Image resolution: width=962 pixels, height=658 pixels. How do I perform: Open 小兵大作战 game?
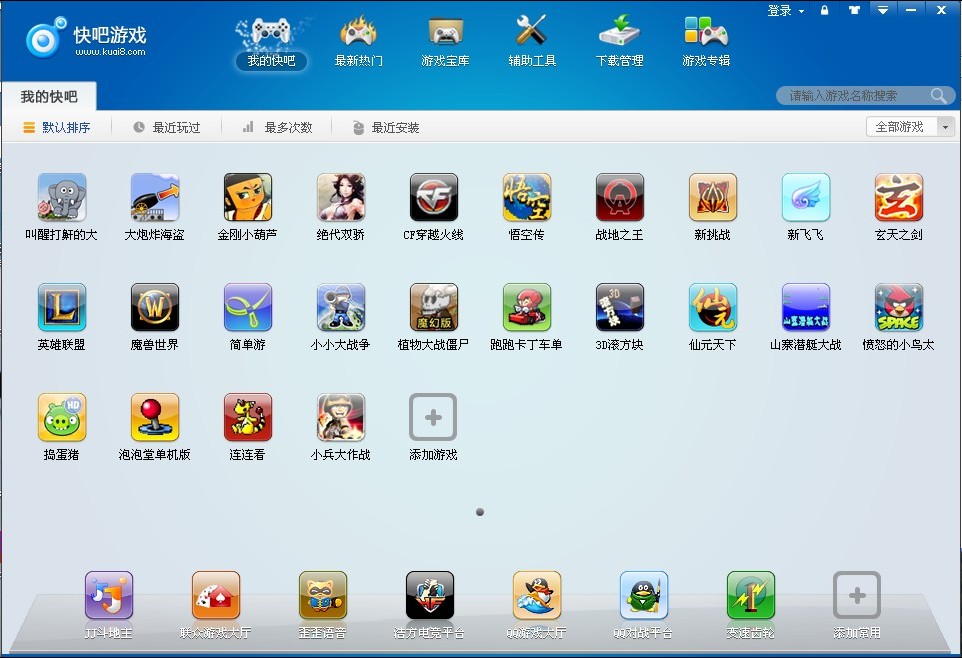pyautogui.click(x=341, y=417)
